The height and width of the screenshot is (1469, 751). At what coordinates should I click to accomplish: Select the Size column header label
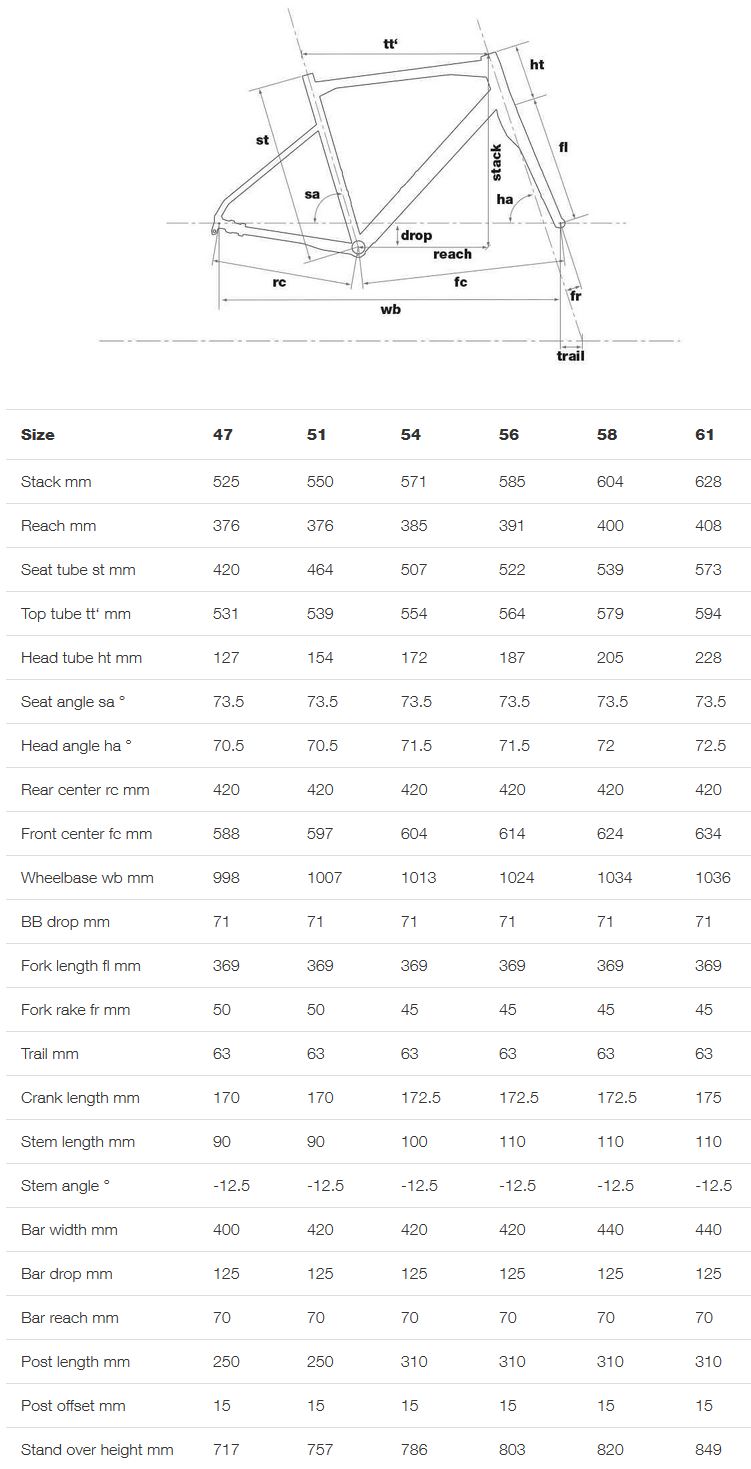pos(38,435)
